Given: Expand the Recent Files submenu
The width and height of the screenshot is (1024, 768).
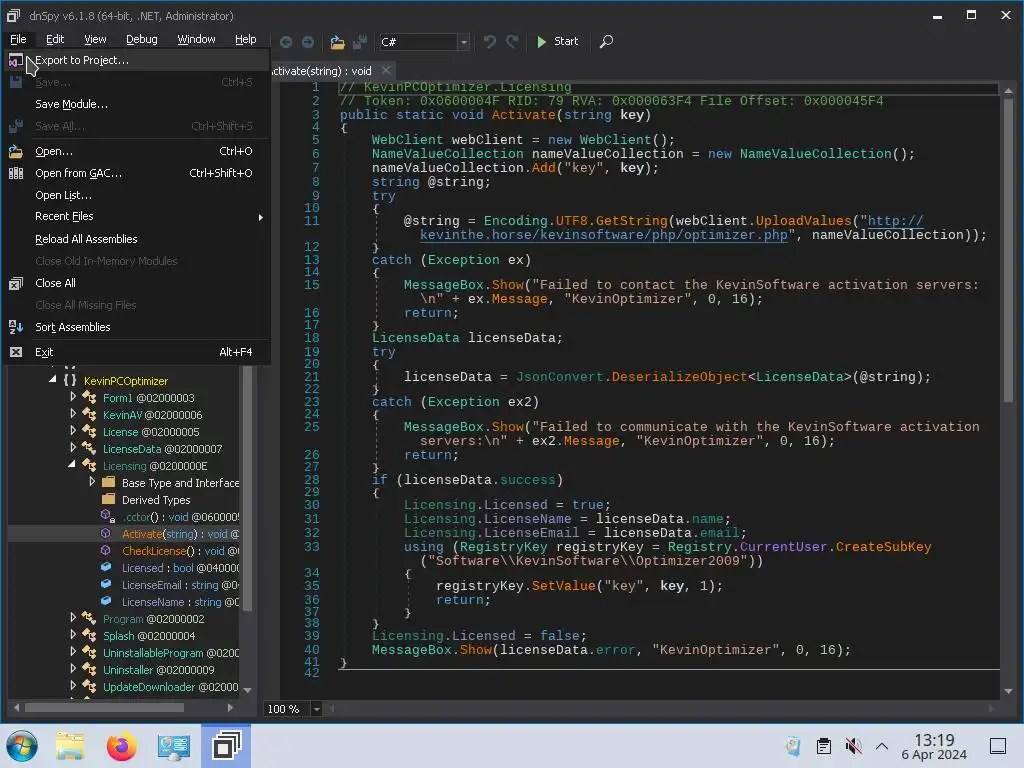Looking at the screenshot, I should pyautogui.click(x=136, y=216).
